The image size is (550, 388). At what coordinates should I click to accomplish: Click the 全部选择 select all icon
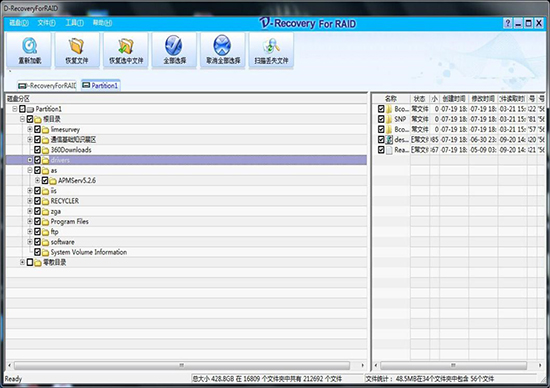(174, 46)
